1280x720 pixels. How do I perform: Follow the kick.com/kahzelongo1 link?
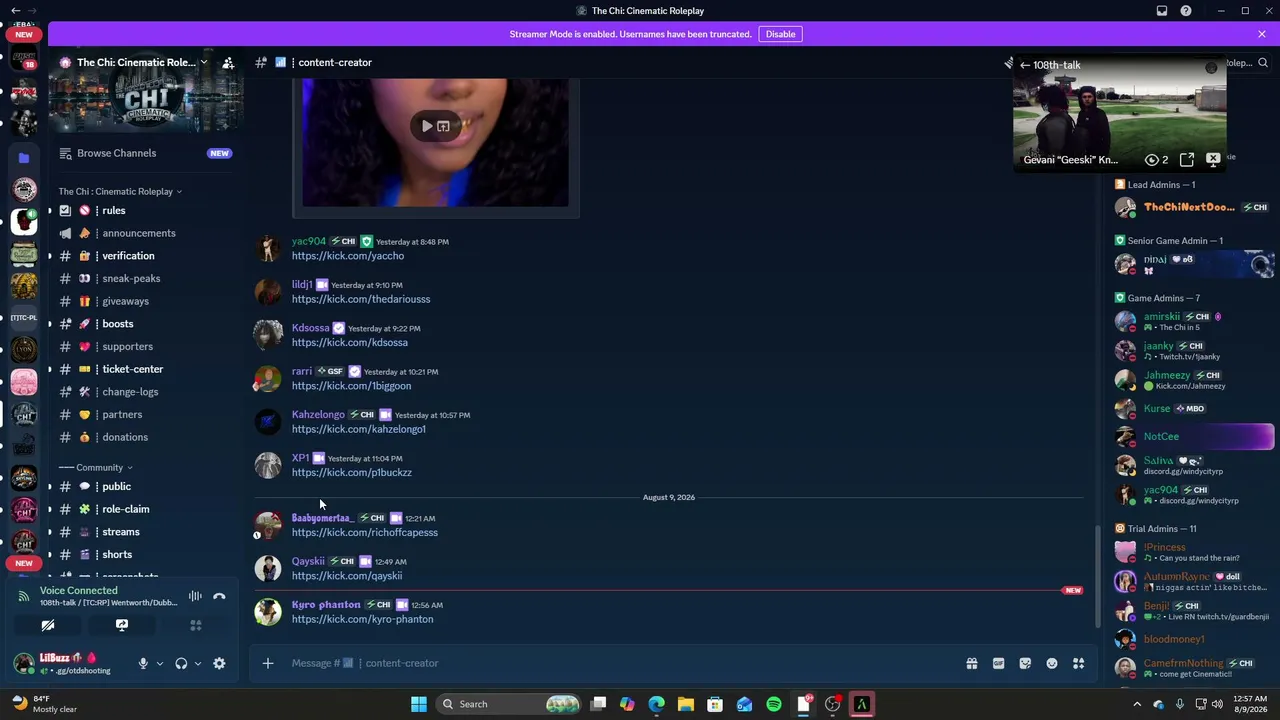(359, 429)
